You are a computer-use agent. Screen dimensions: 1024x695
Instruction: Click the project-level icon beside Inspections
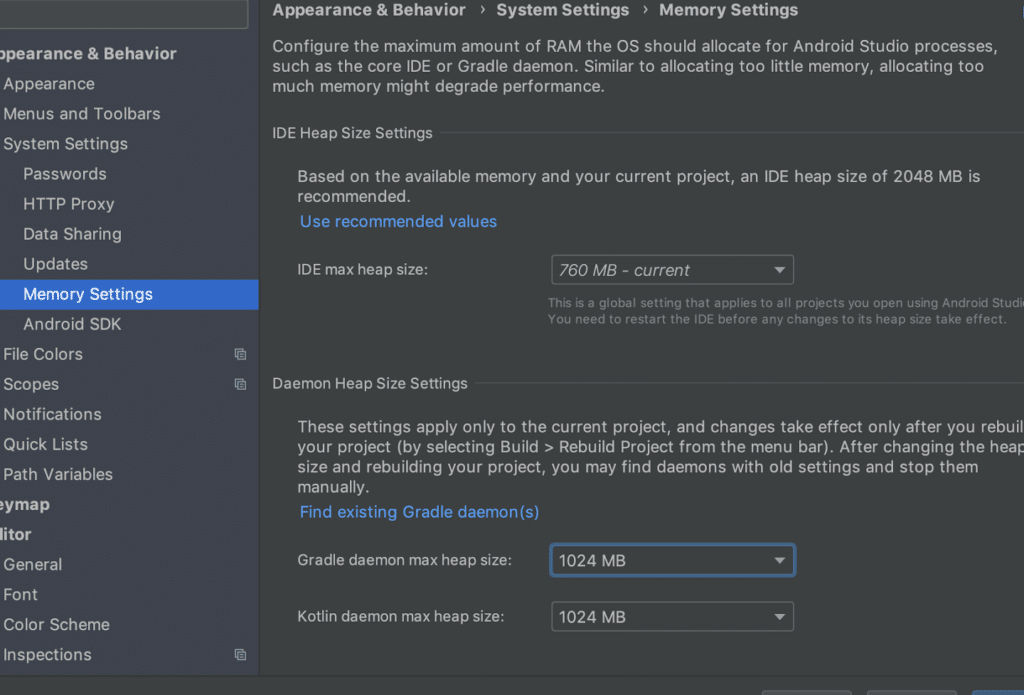pos(240,655)
